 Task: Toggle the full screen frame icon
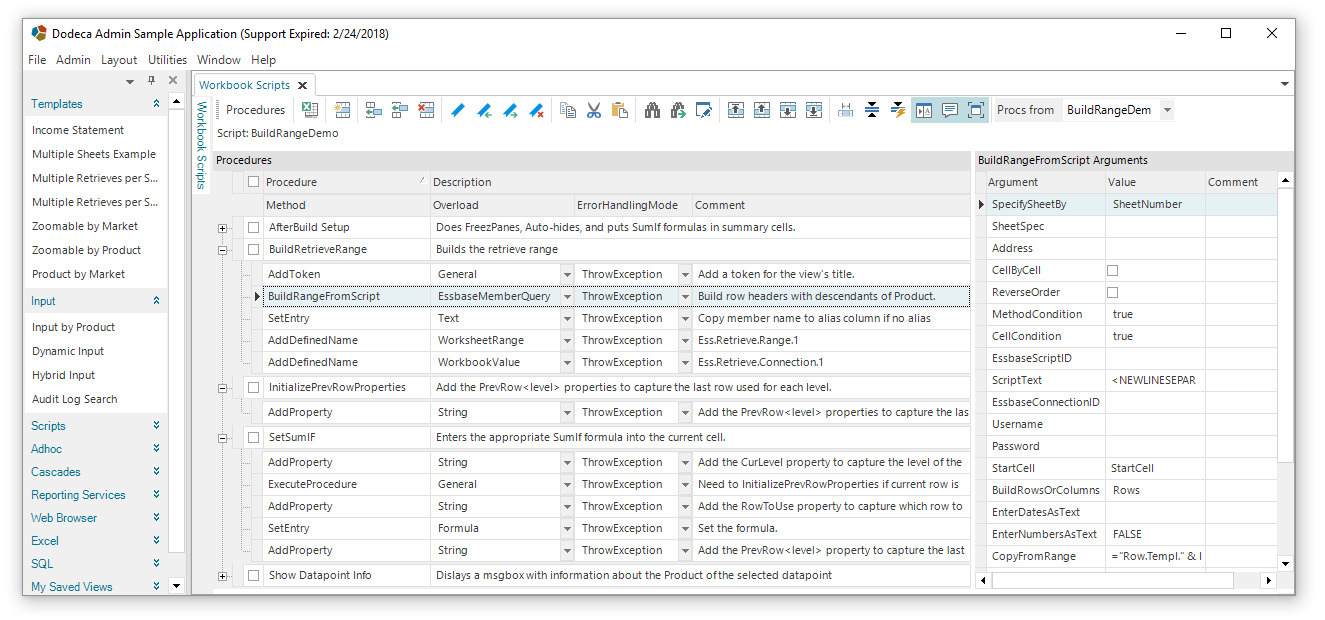(x=976, y=110)
